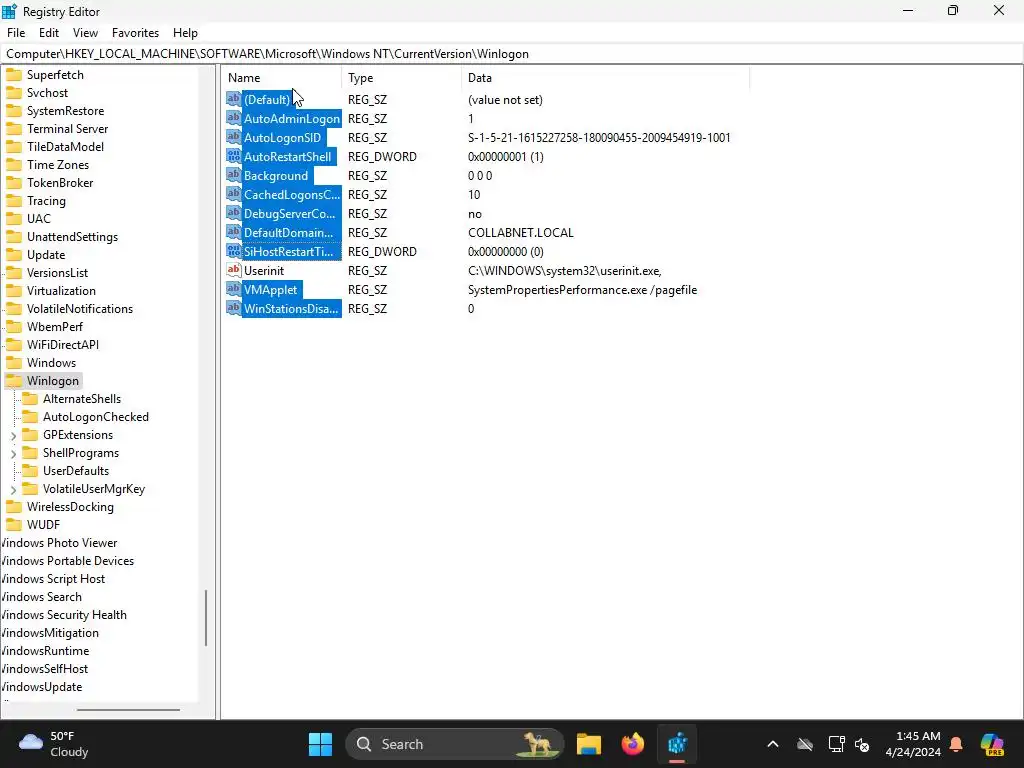Viewport: 1024px width, 768px height.
Task: Open the View menu
Action: pyautogui.click(x=85, y=33)
